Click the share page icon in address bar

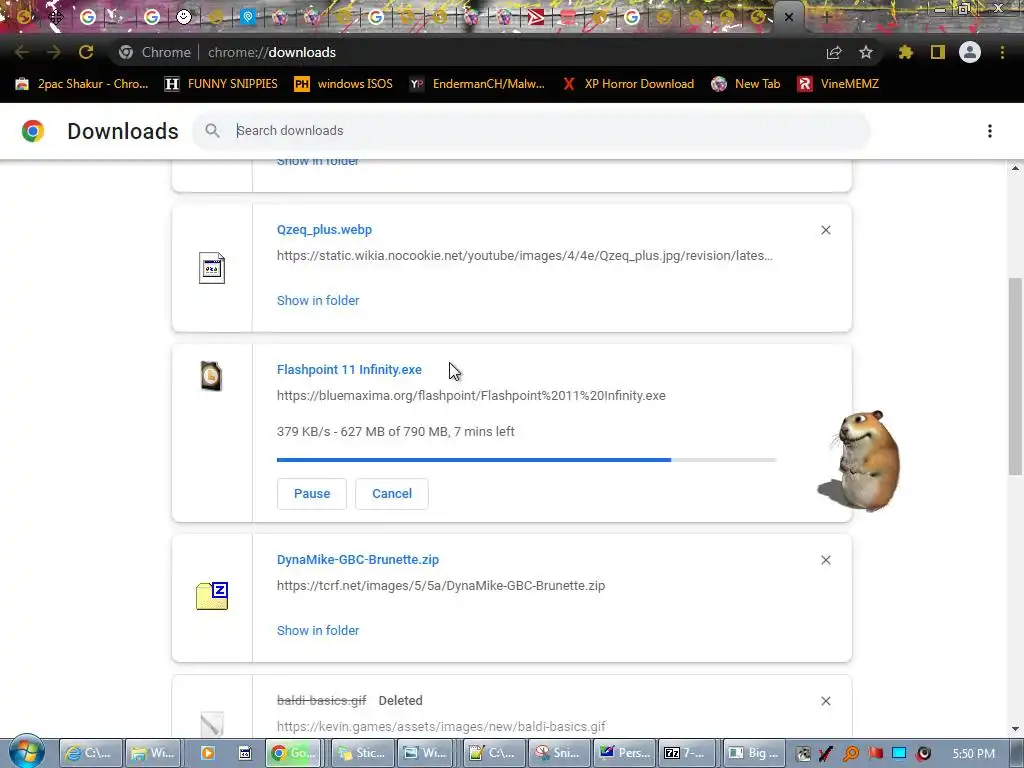(x=834, y=52)
